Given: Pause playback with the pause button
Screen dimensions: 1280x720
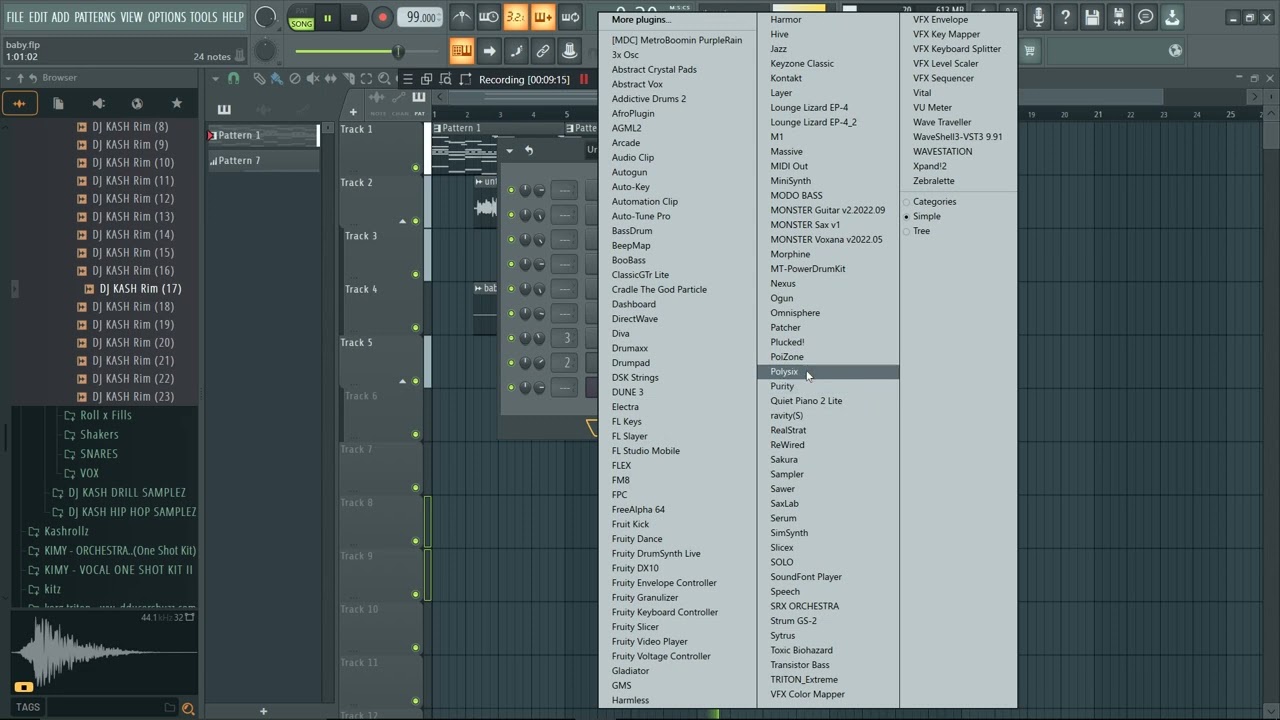Looking at the screenshot, I should (x=327, y=17).
